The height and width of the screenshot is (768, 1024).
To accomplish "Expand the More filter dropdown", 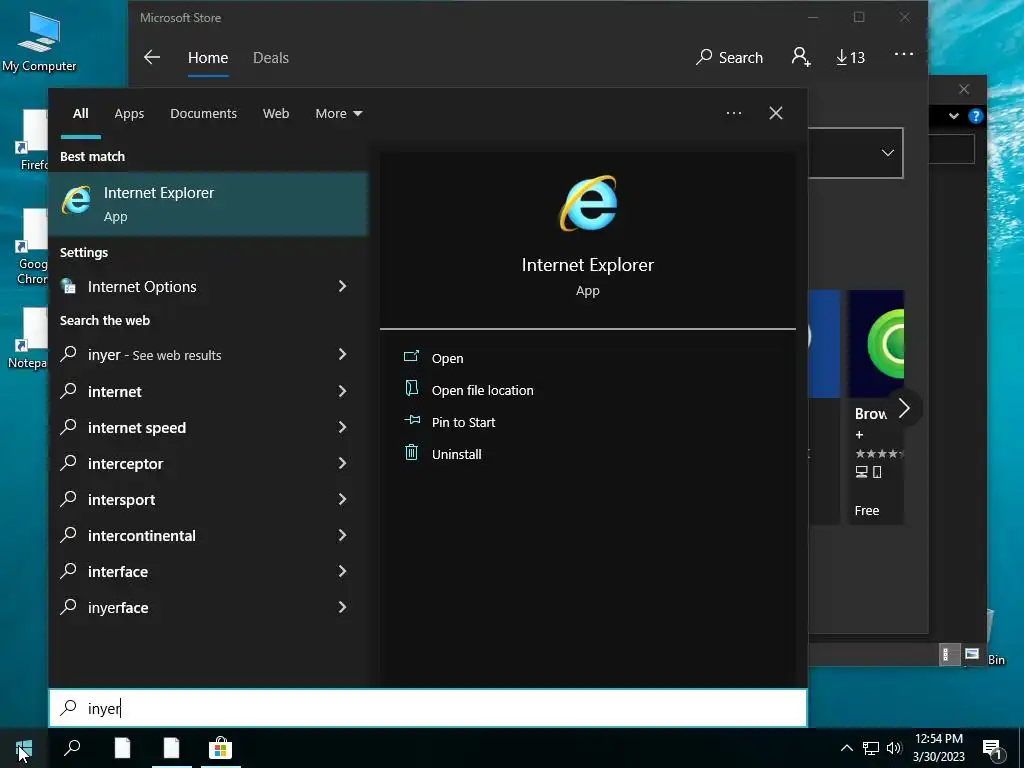I will [338, 114].
